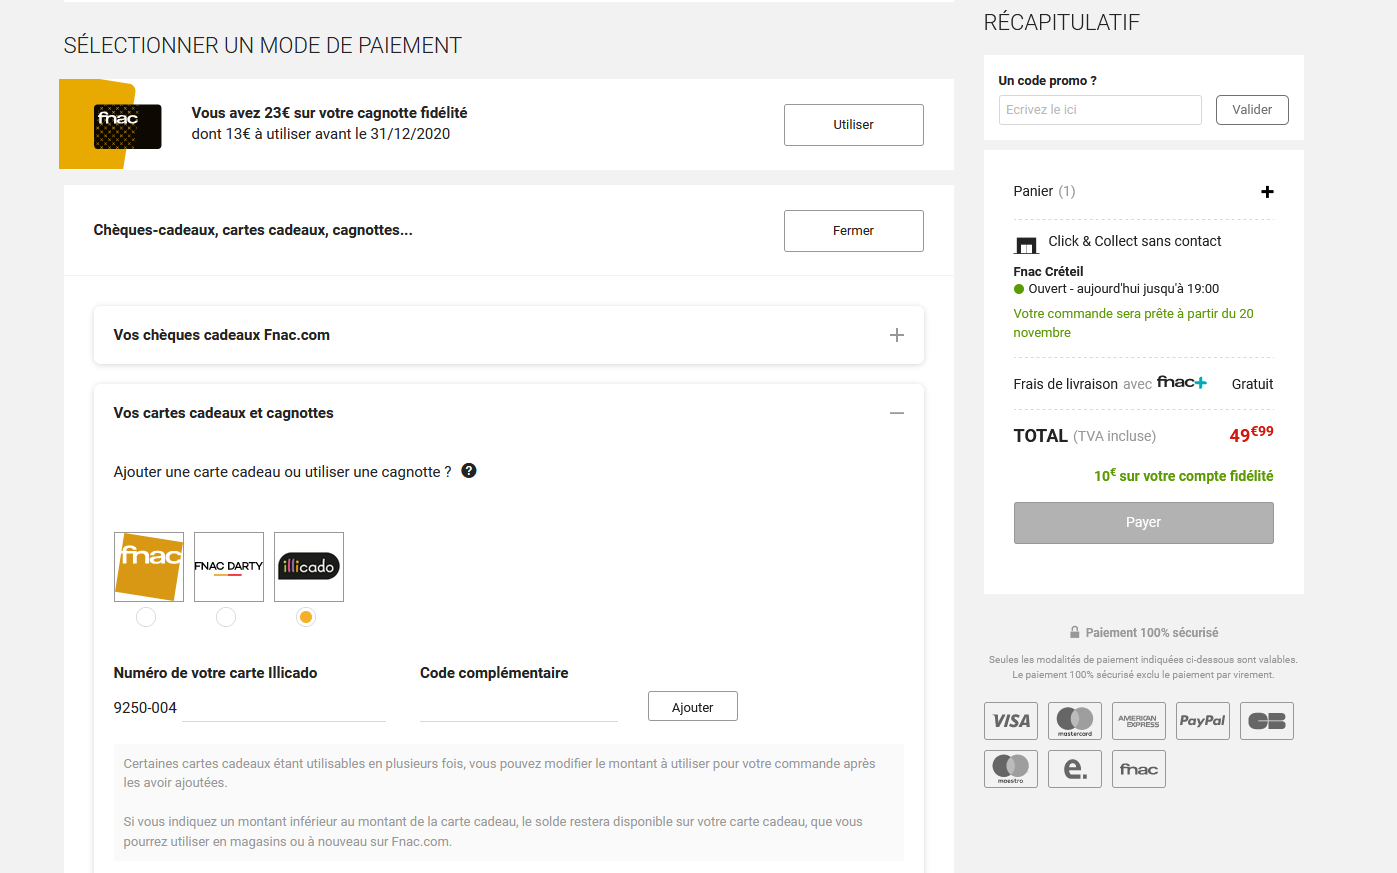Click Utiliser for loyalty cagnotte
This screenshot has height=873, width=1397.
(x=853, y=125)
